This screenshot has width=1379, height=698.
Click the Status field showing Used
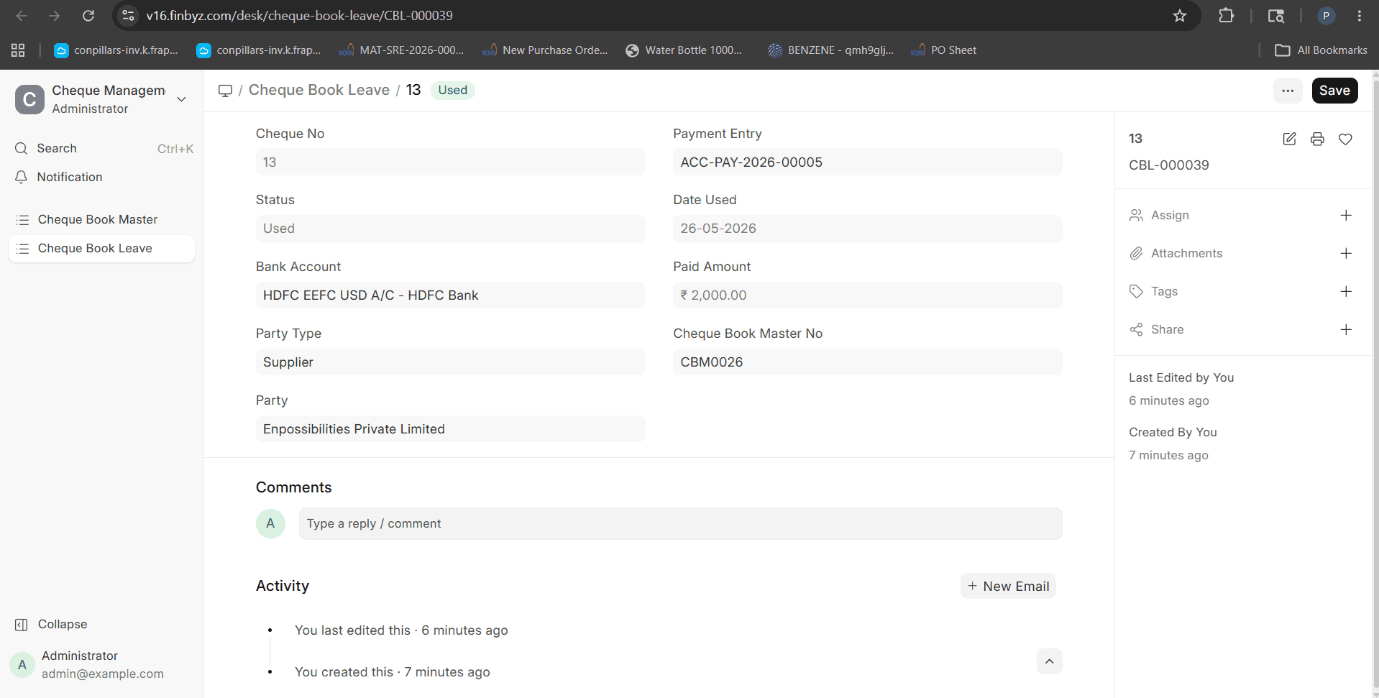(451, 228)
